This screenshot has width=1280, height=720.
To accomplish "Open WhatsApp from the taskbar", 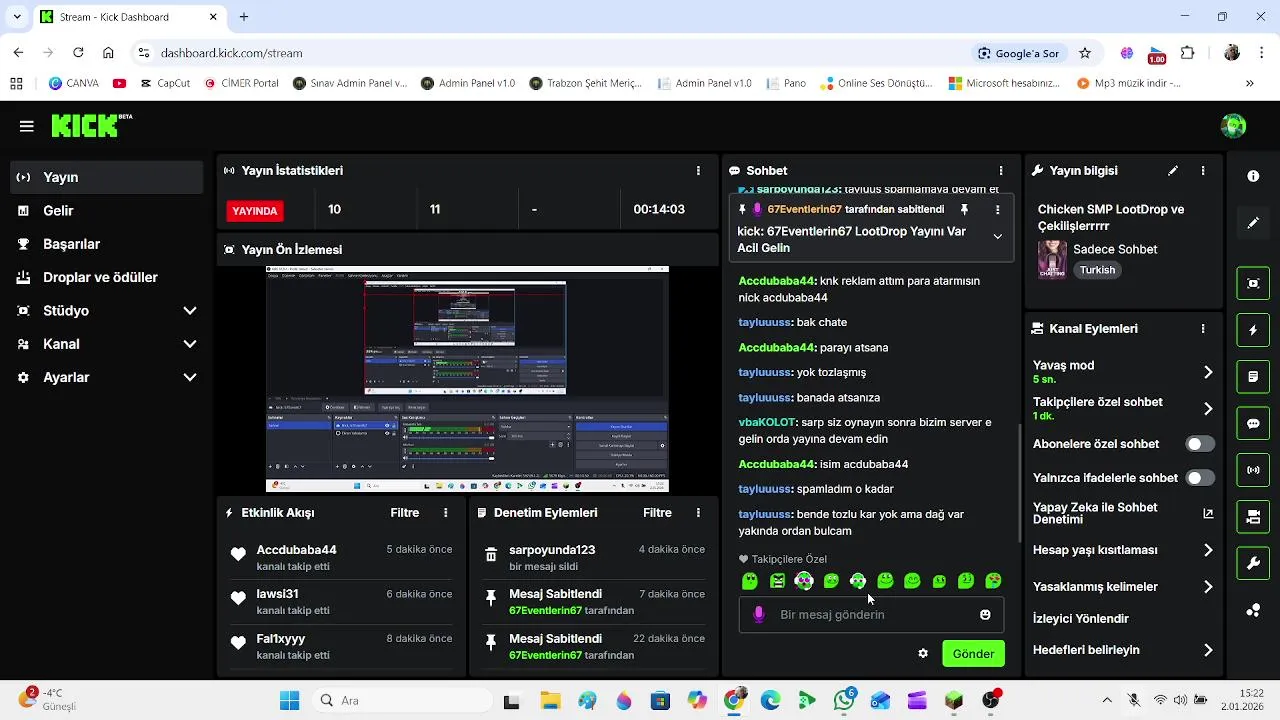I will coord(845,700).
